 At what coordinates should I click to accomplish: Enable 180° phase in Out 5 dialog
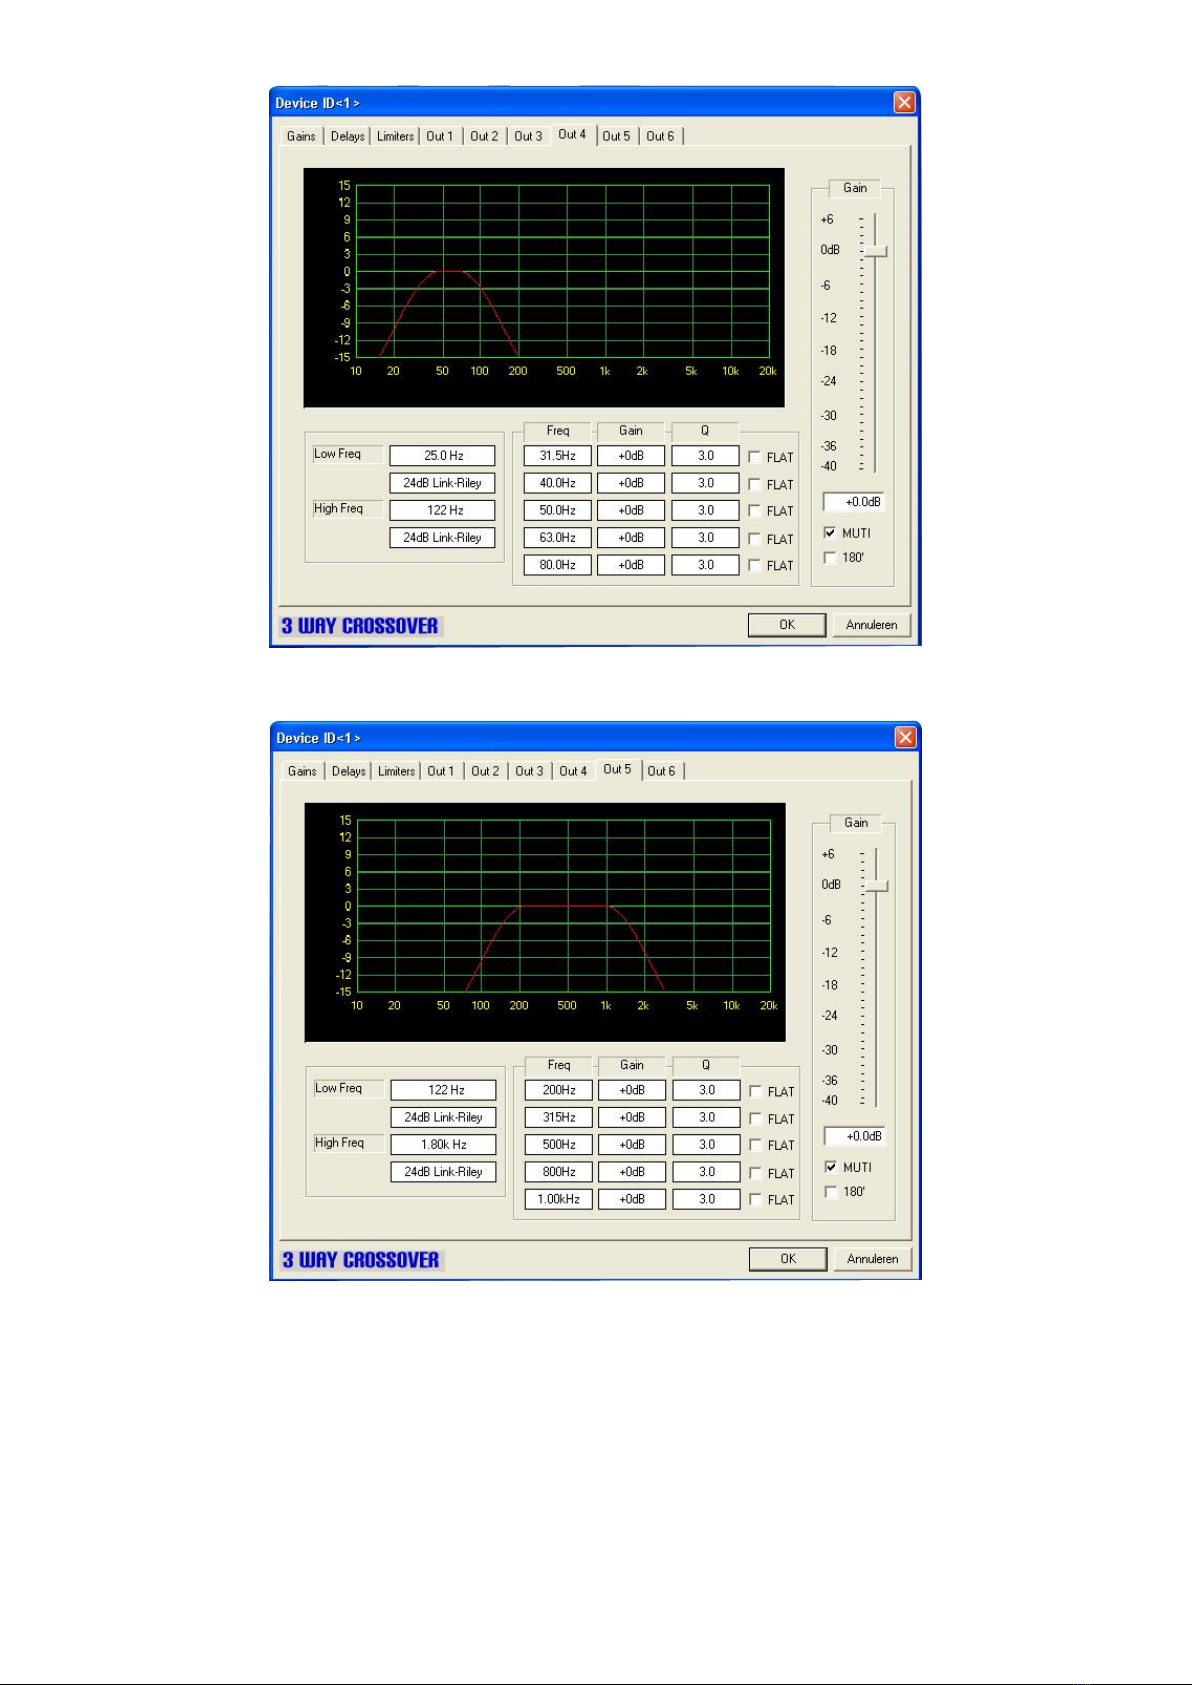(x=830, y=1192)
